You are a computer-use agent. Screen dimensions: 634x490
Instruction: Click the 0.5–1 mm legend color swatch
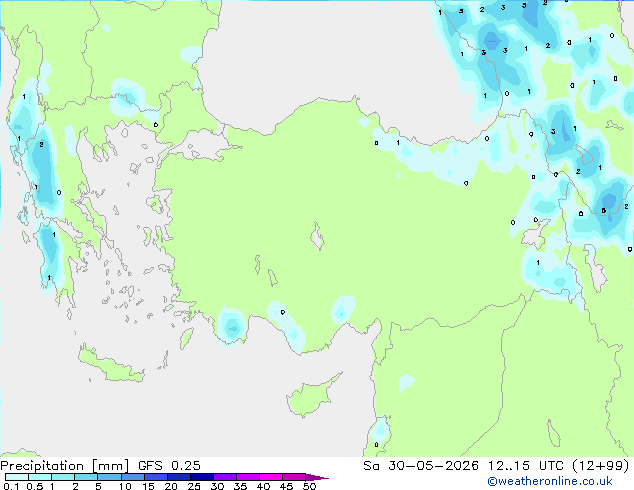pyautogui.click(x=40, y=477)
